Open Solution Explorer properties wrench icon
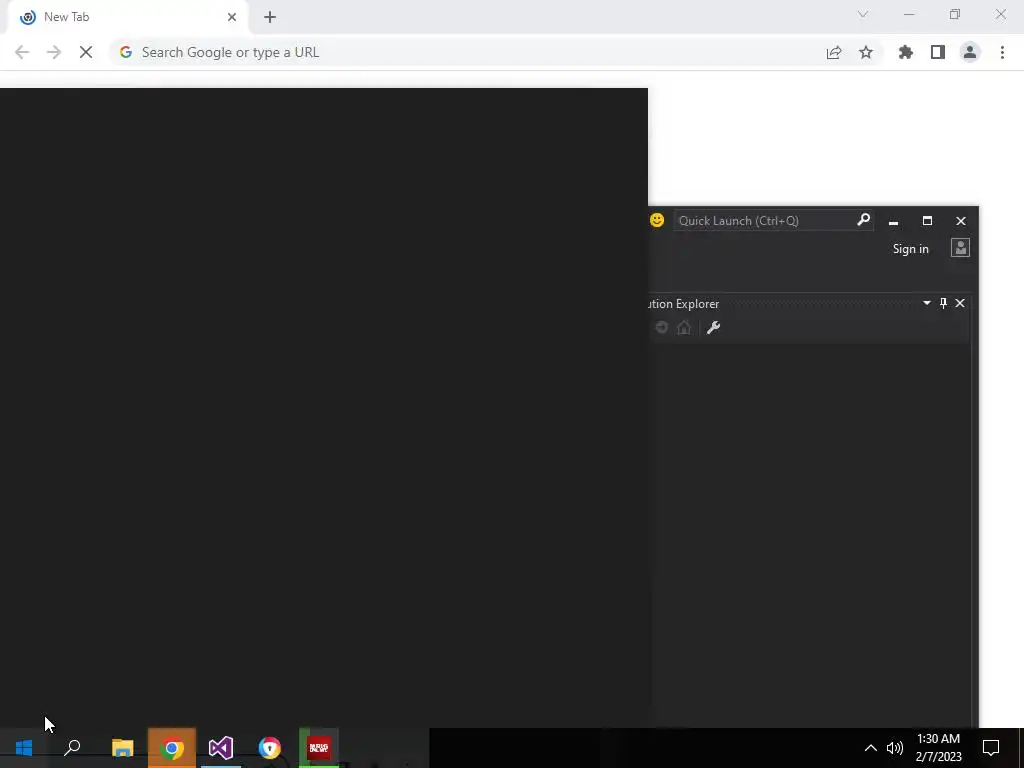Viewport: 1024px width, 768px height. (x=713, y=327)
